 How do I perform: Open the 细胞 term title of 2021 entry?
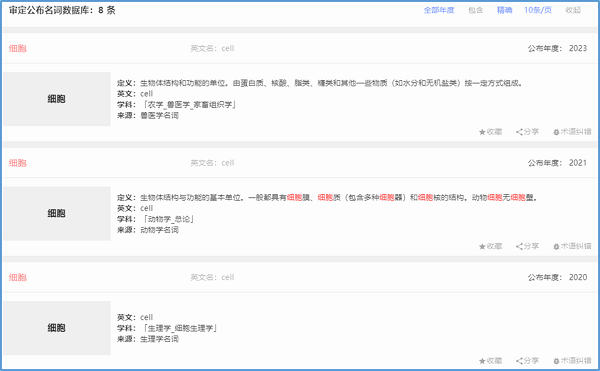(x=18, y=163)
